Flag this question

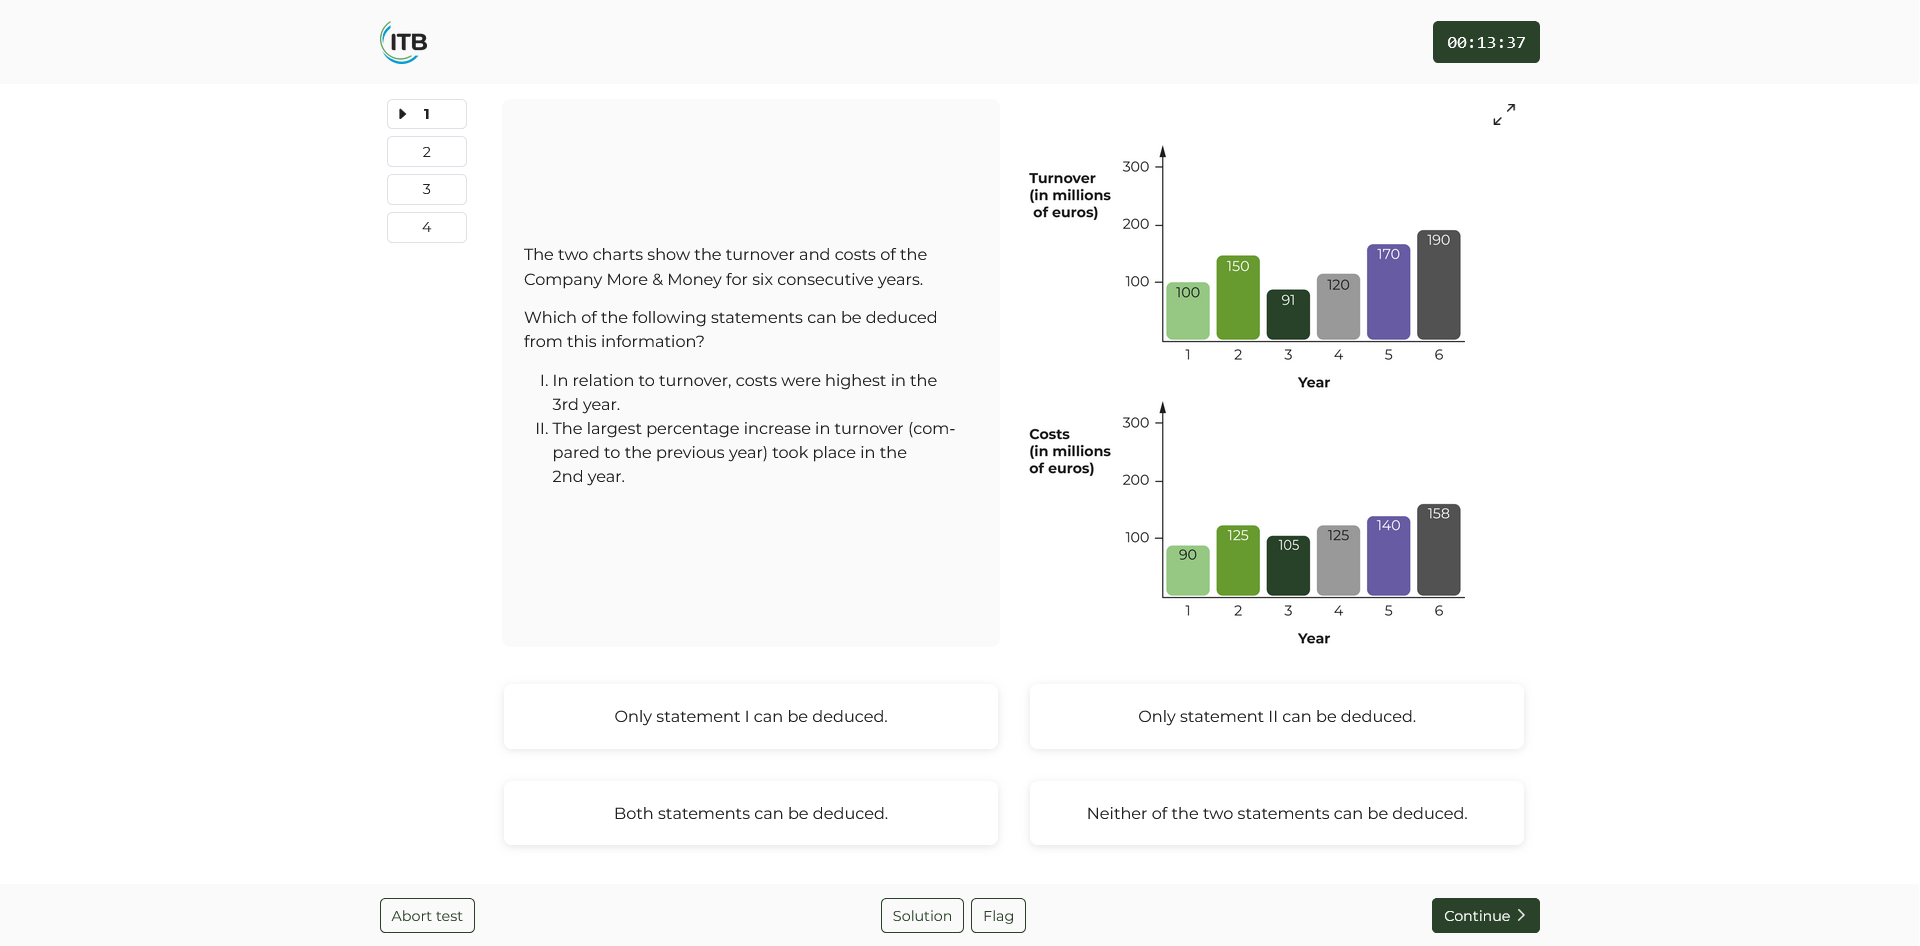coord(998,915)
